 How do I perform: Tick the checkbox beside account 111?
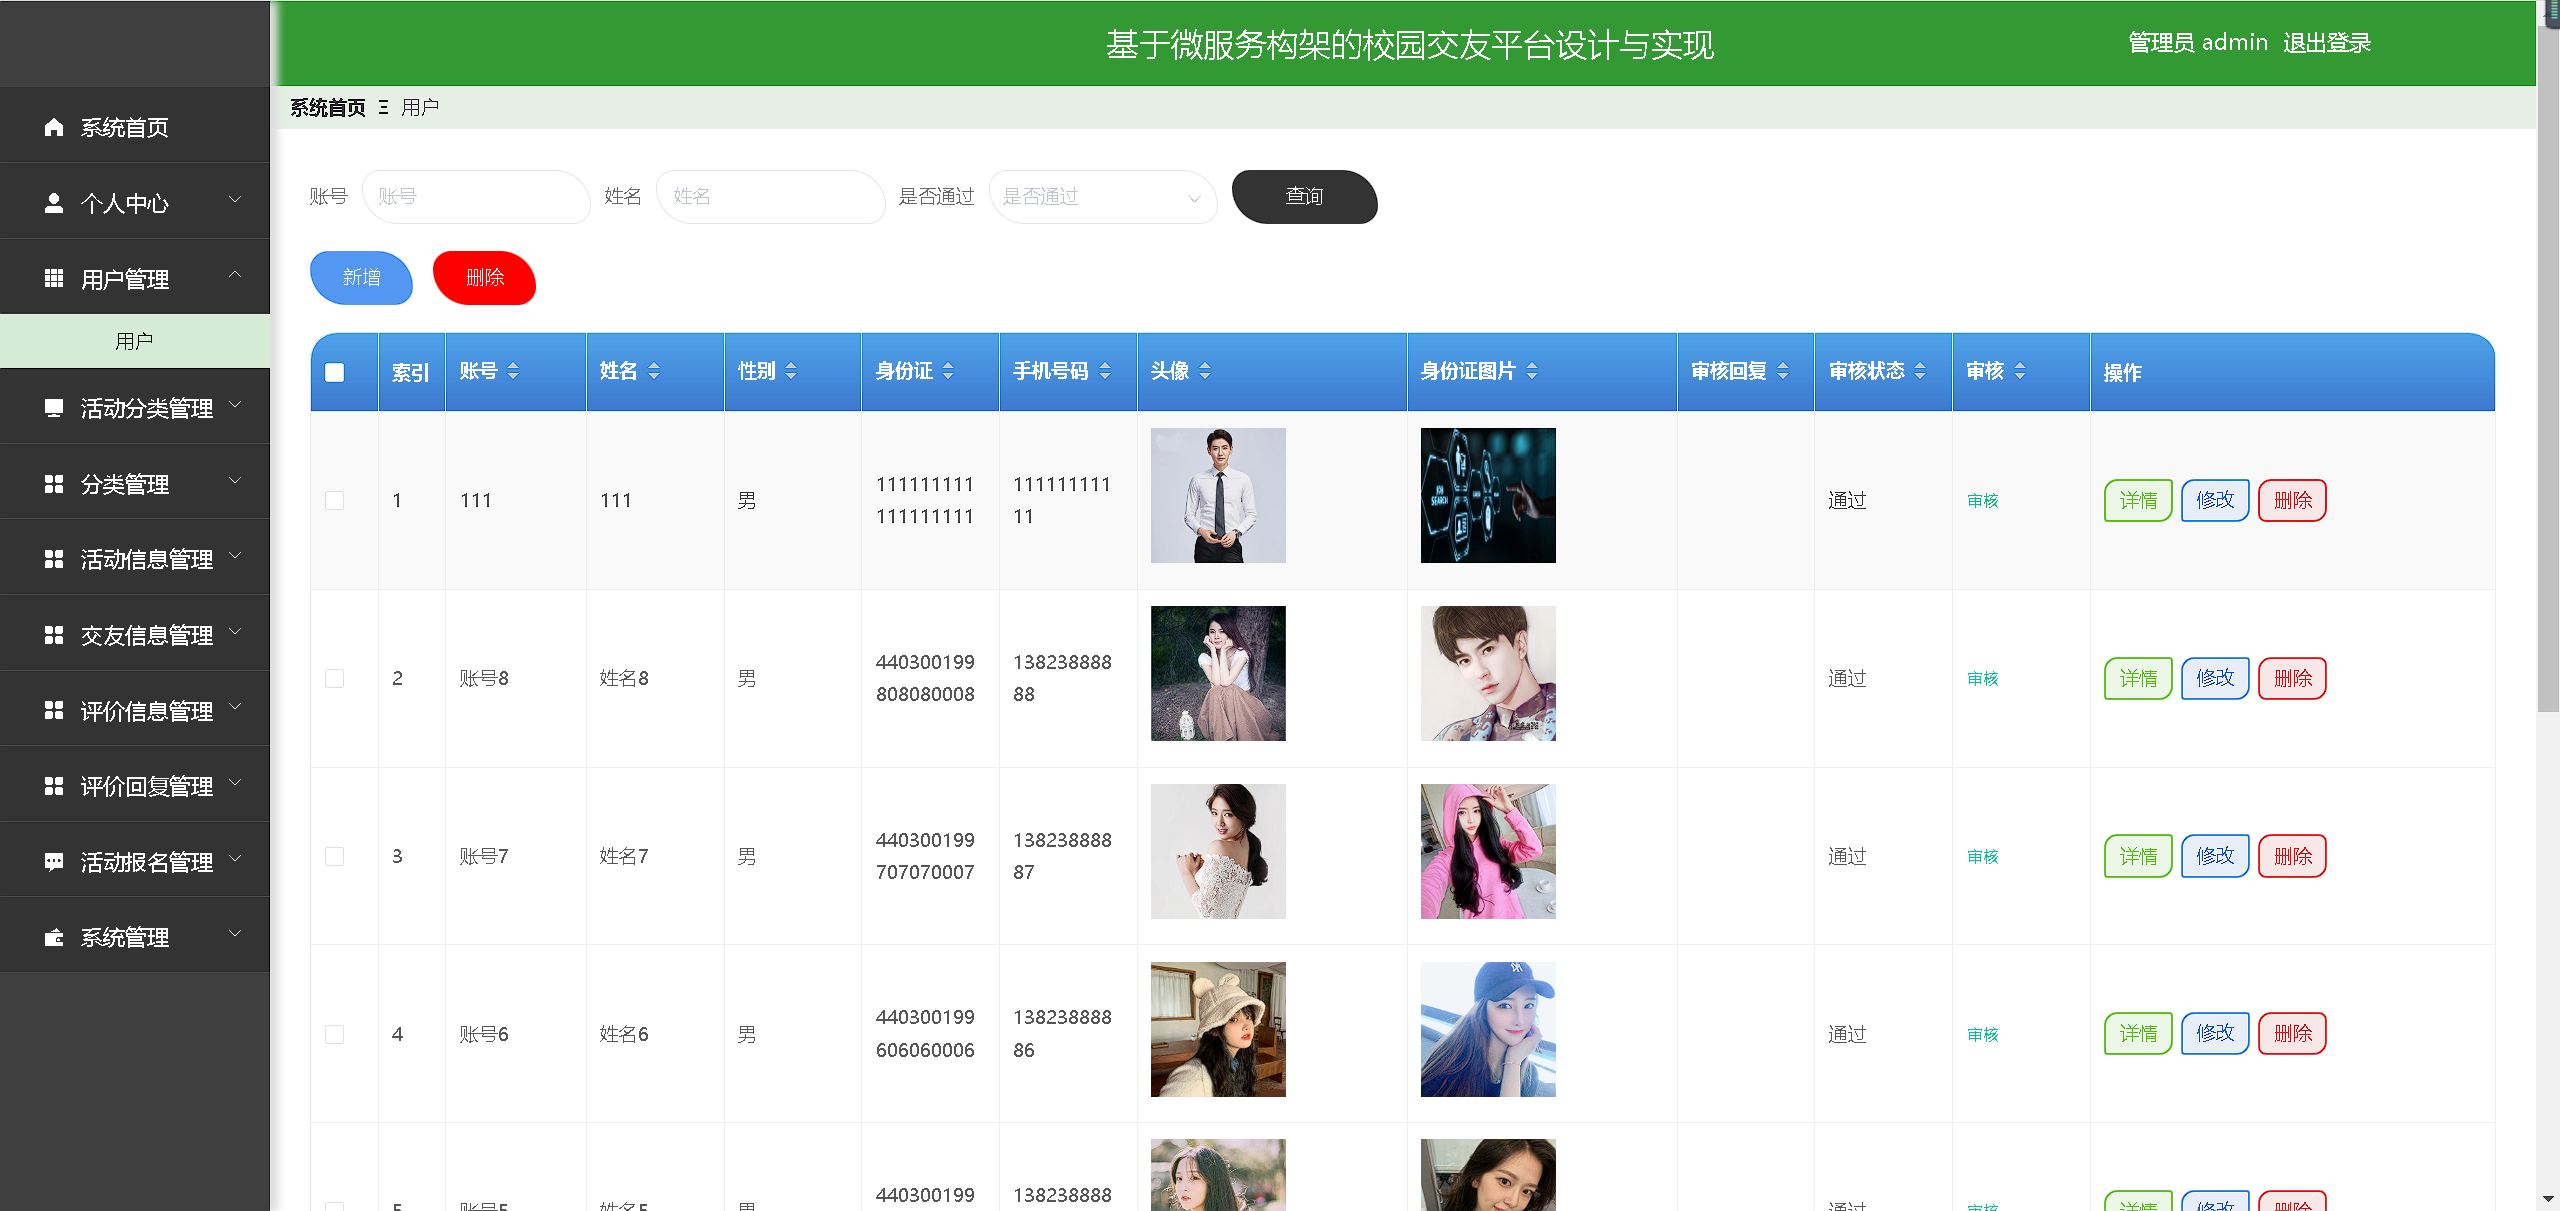click(x=335, y=500)
